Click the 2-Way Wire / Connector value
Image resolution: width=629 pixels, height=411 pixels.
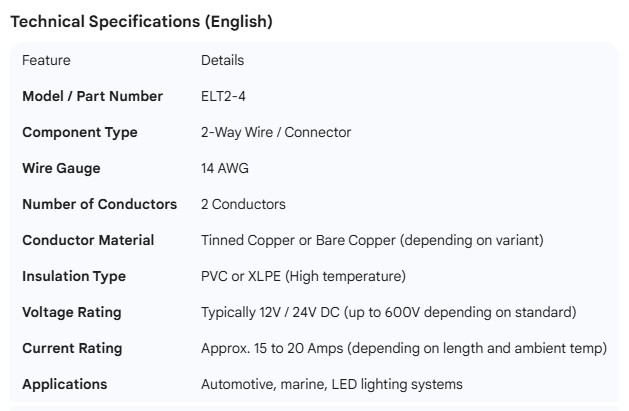[276, 132]
